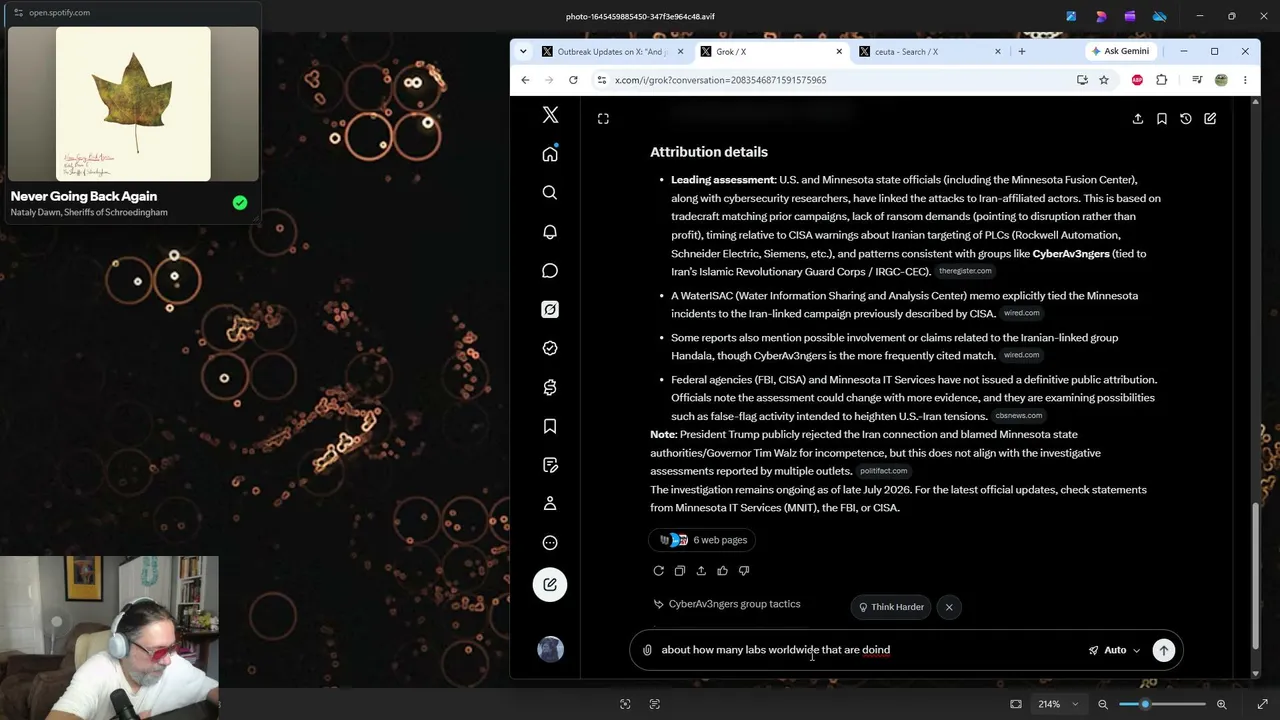1280x720 pixels.
Task: Zoom in on the photo viewer
Action: (1221, 704)
